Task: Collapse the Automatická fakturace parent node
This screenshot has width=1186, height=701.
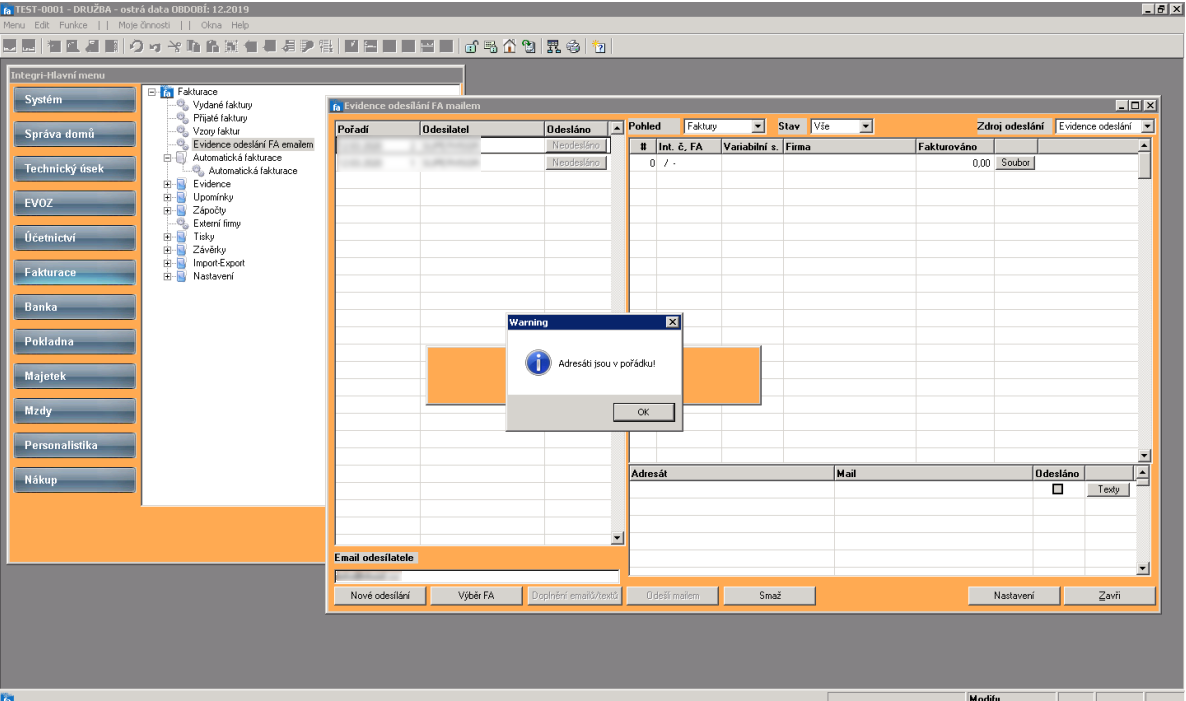Action: pos(167,158)
